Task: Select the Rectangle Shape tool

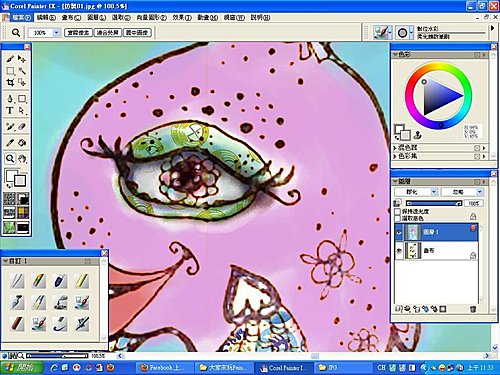Action: pos(22,99)
